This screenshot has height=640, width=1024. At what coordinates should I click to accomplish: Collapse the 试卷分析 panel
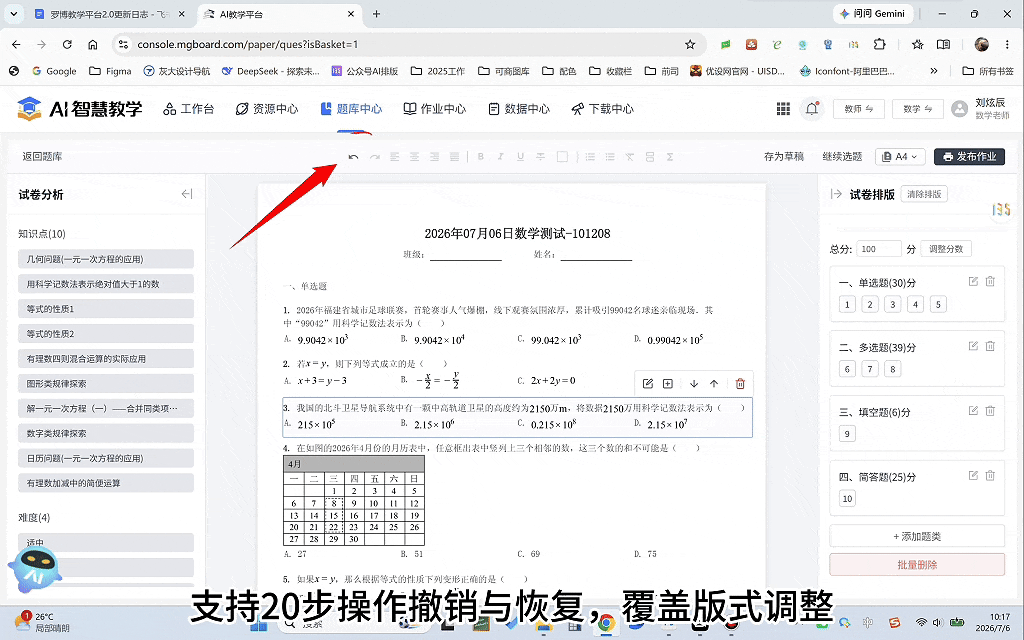187,194
